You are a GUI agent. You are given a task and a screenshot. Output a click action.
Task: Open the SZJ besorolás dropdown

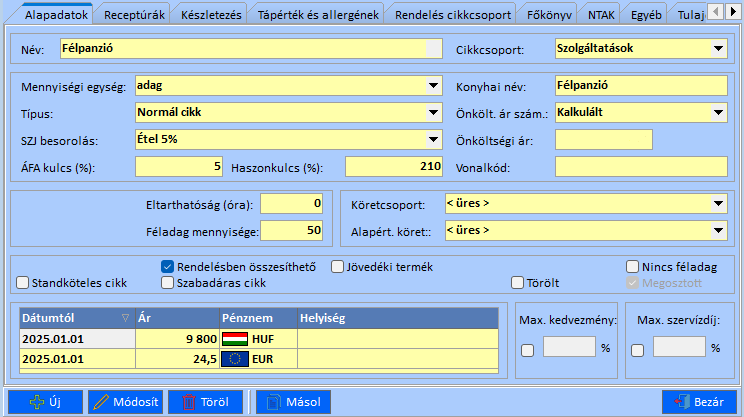click(x=433, y=140)
